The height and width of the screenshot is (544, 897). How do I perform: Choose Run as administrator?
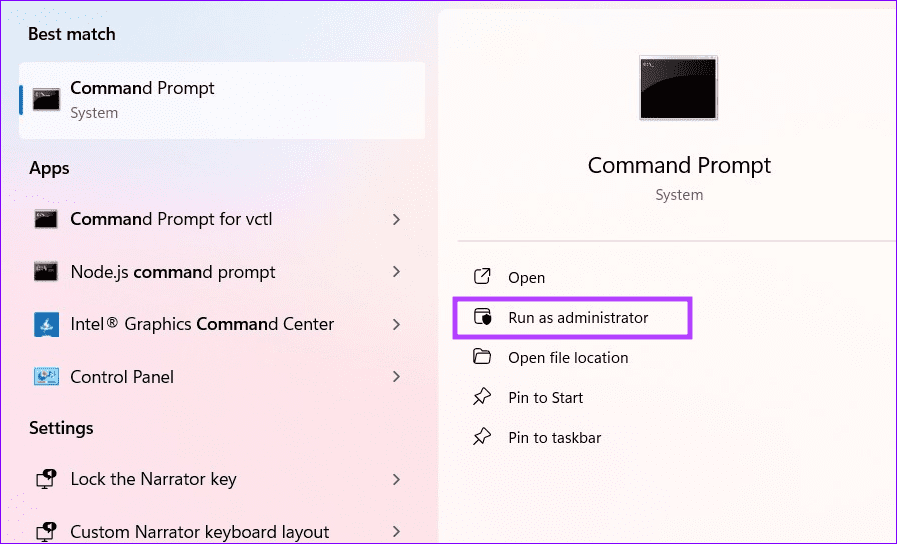click(578, 318)
